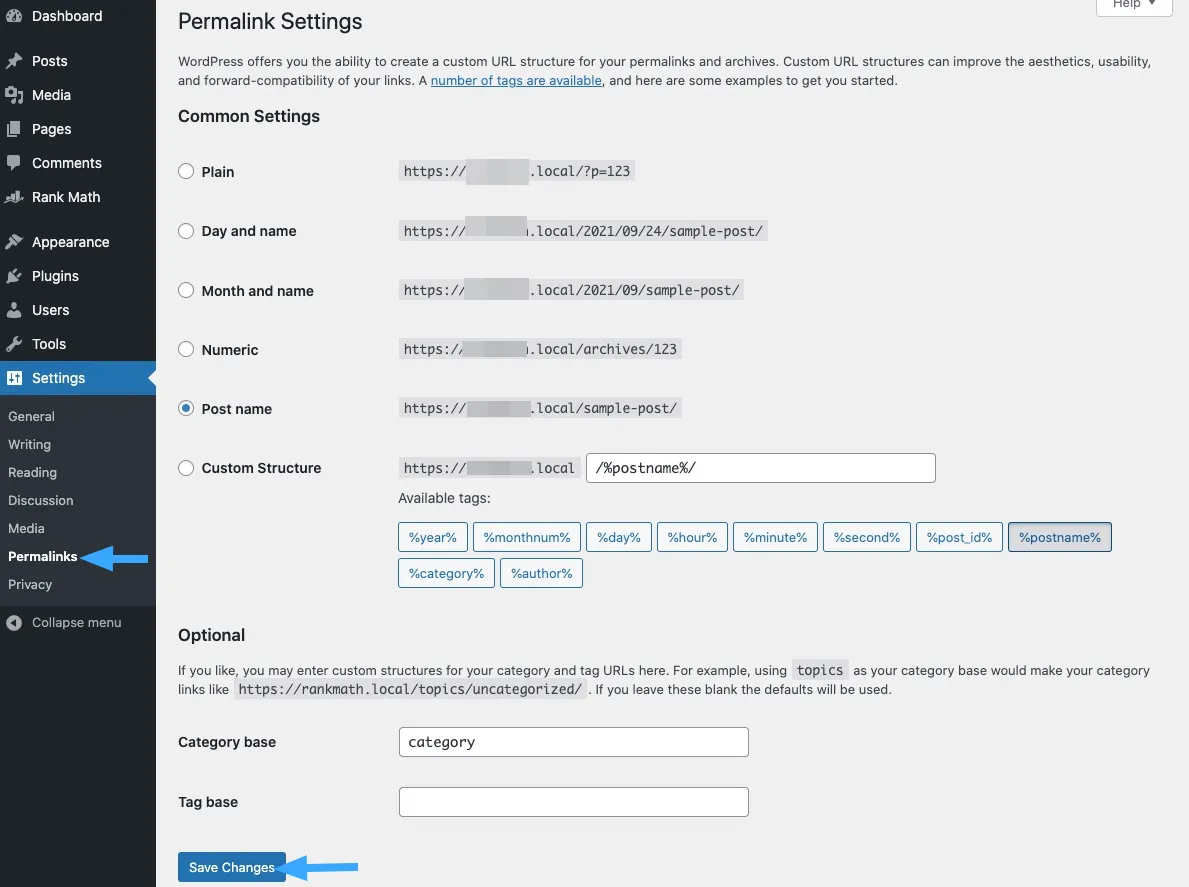The width and height of the screenshot is (1189, 887).
Task: Switch to the General settings page
Action: [x=31, y=416]
